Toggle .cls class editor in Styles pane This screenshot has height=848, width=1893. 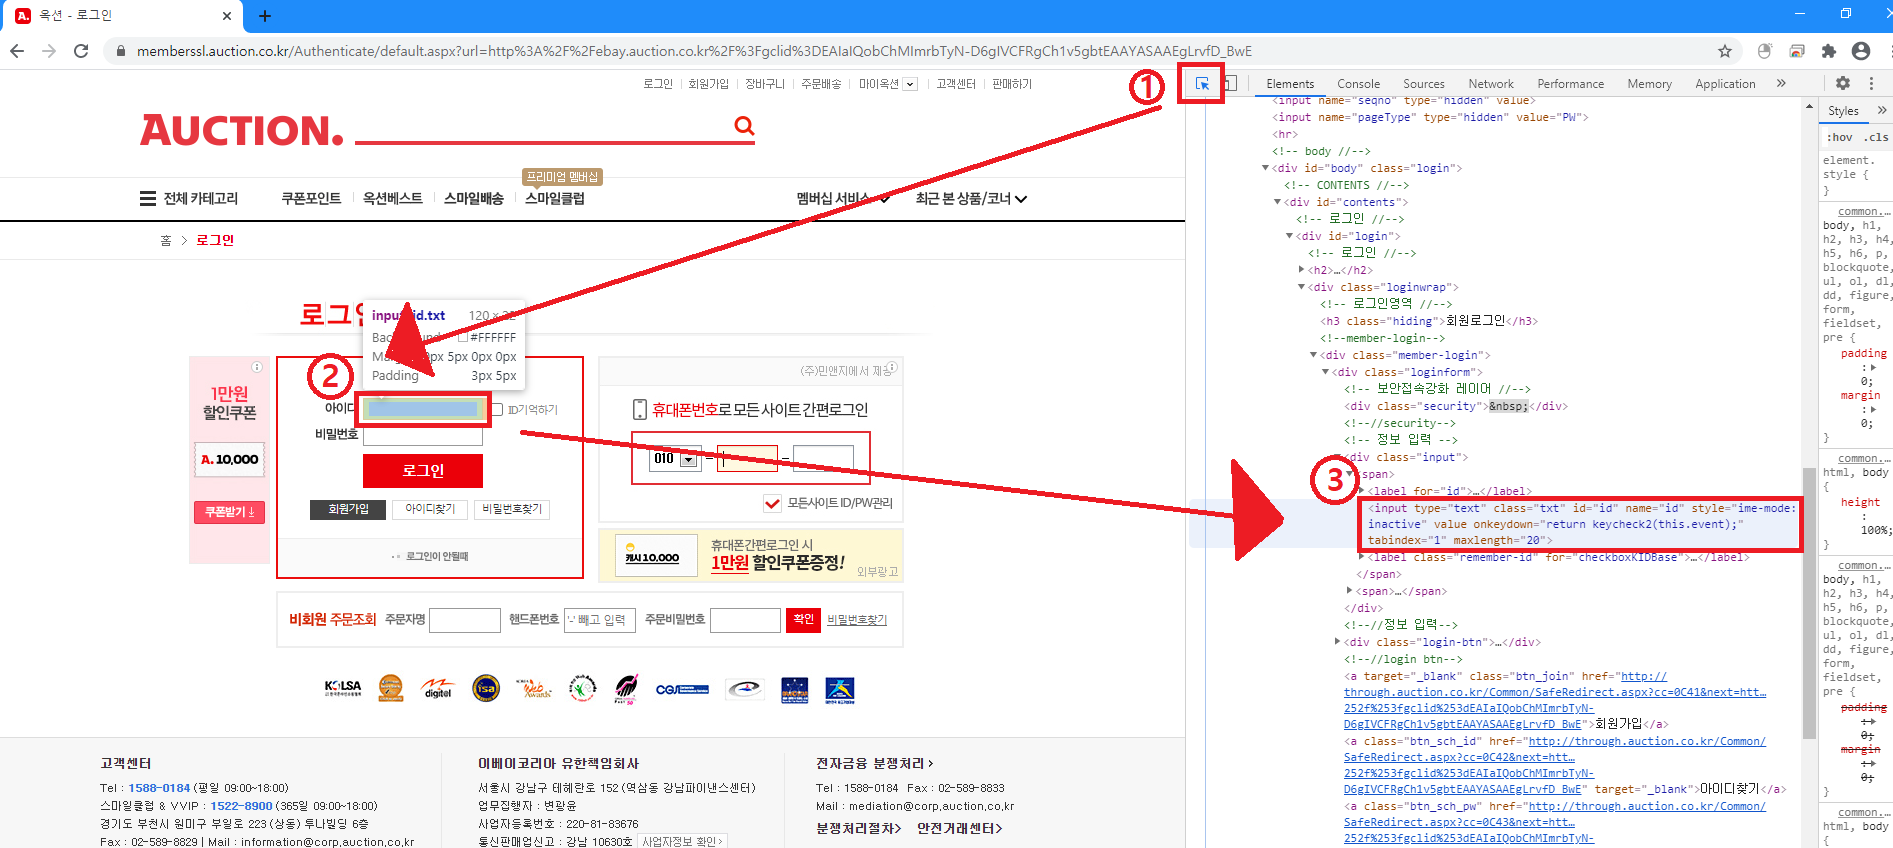point(1876,137)
